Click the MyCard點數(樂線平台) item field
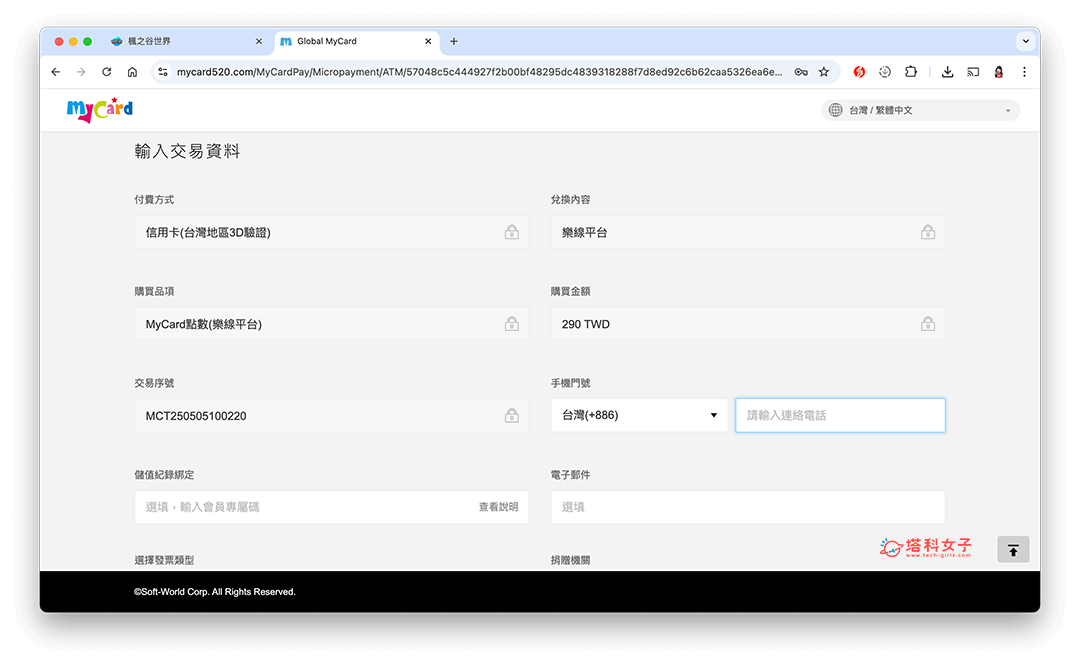This screenshot has width=1080, height=665. click(x=331, y=324)
